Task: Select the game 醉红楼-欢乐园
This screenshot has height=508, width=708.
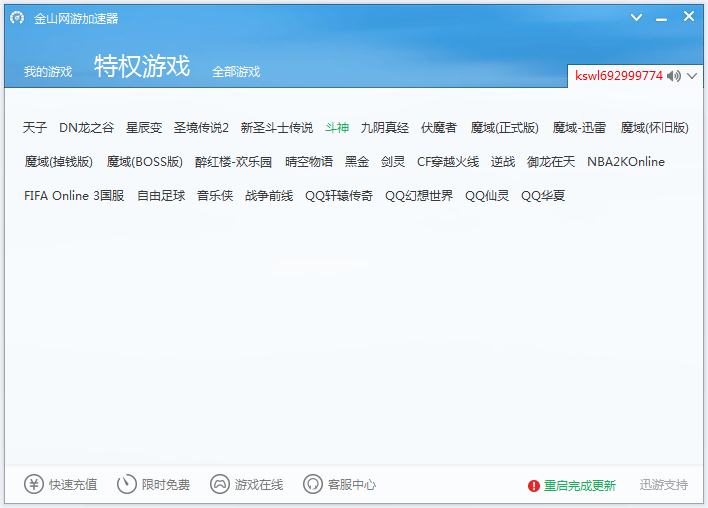Action: [x=233, y=162]
